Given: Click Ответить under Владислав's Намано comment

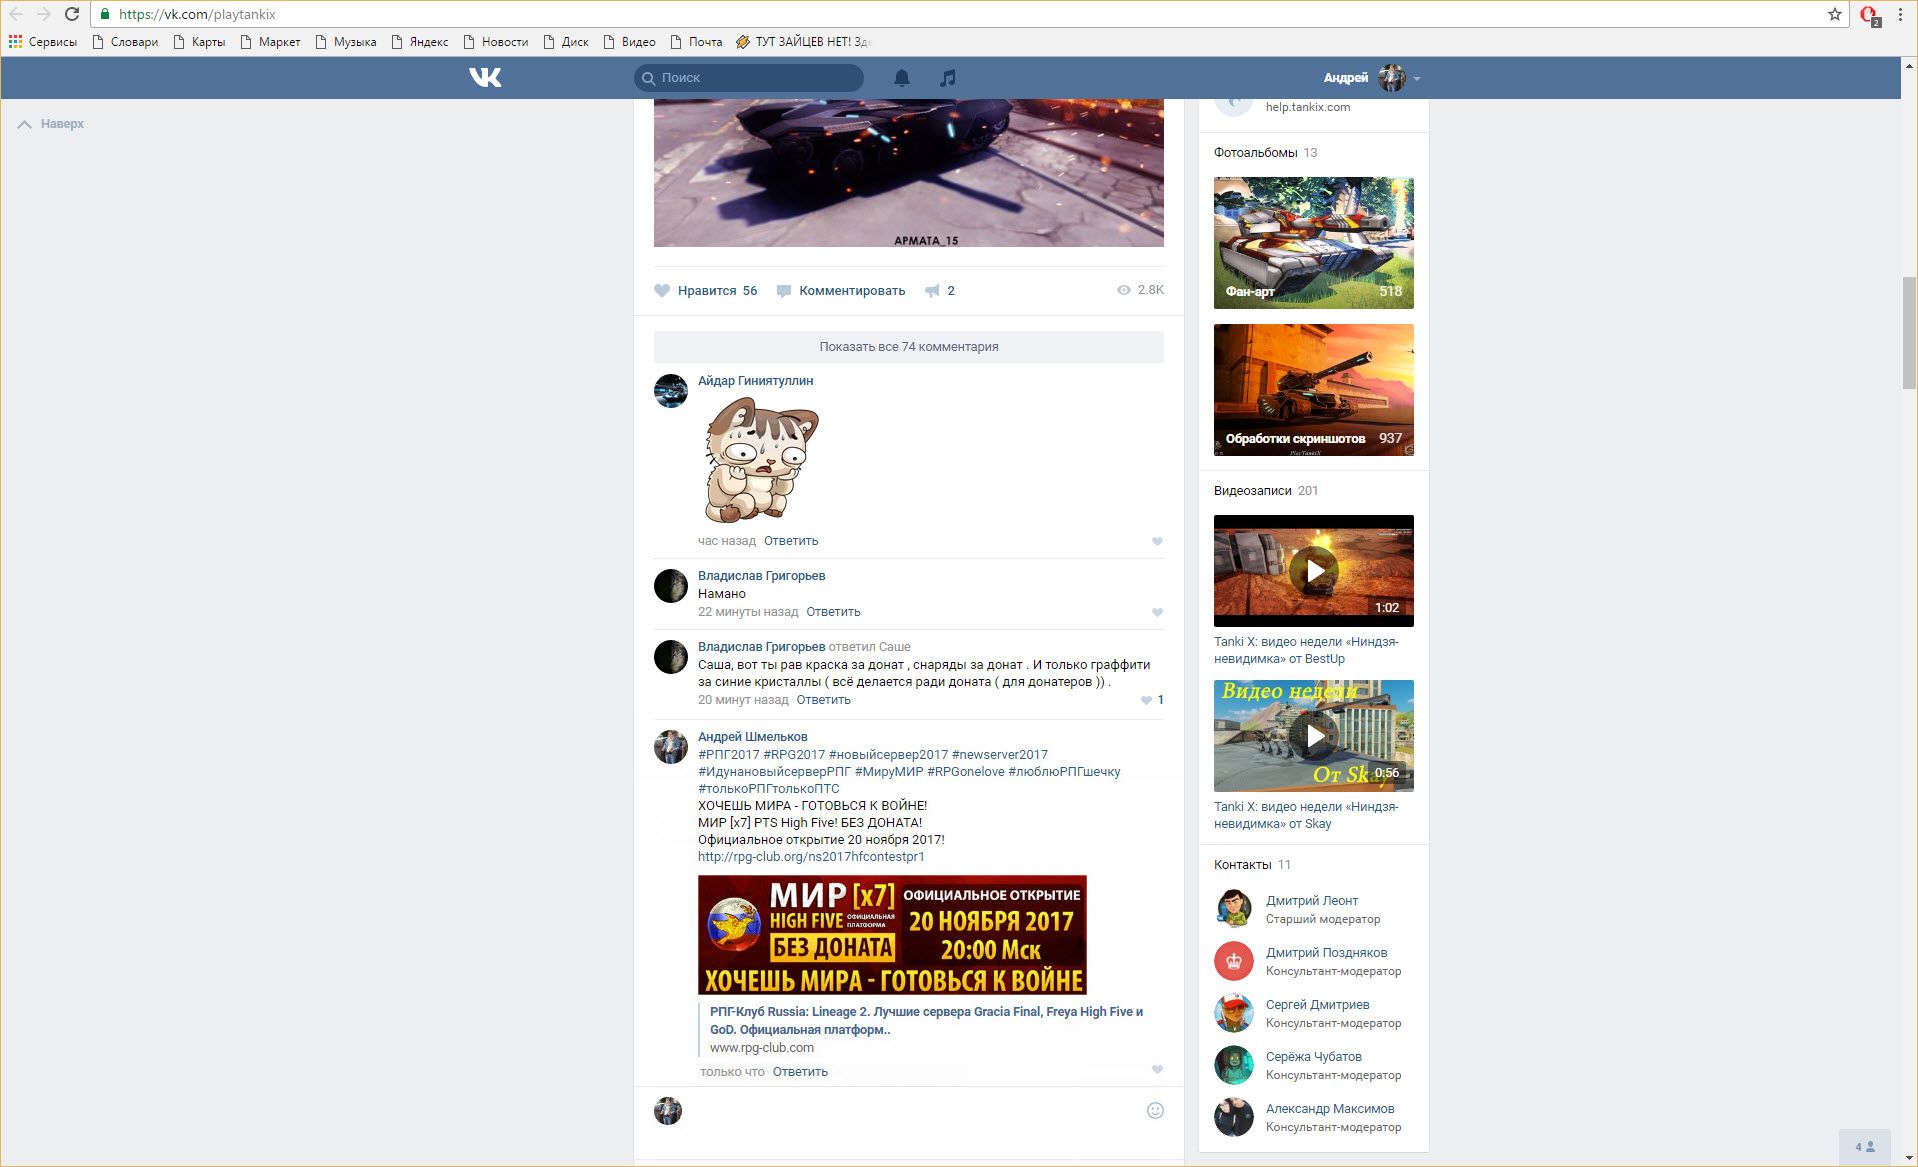Looking at the screenshot, I should (833, 612).
